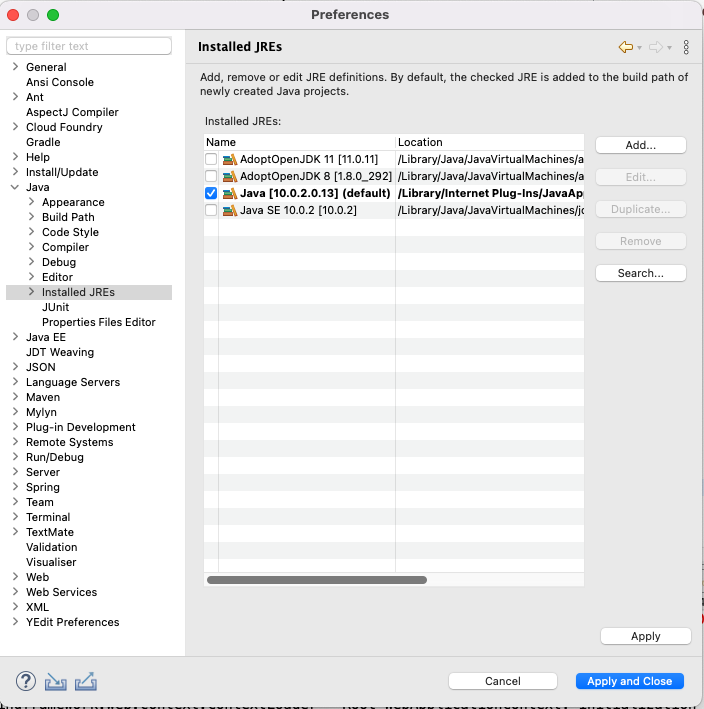Expand the Installed JREs node
Screen dimensions: 704x709
[x=31, y=292]
